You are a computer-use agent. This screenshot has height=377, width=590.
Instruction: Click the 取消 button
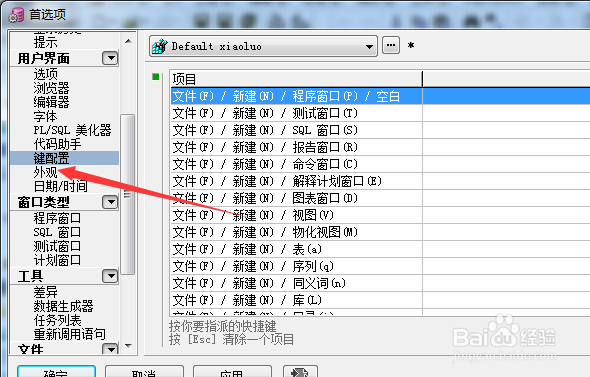(x=144, y=371)
